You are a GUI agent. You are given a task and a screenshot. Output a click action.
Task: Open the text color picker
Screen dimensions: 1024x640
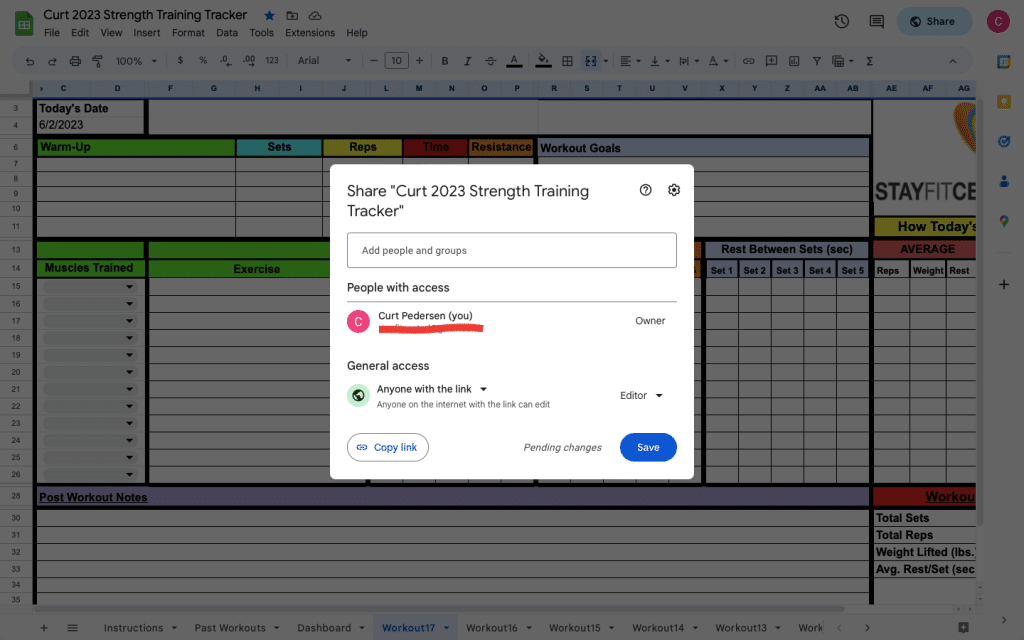click(514, 61)
